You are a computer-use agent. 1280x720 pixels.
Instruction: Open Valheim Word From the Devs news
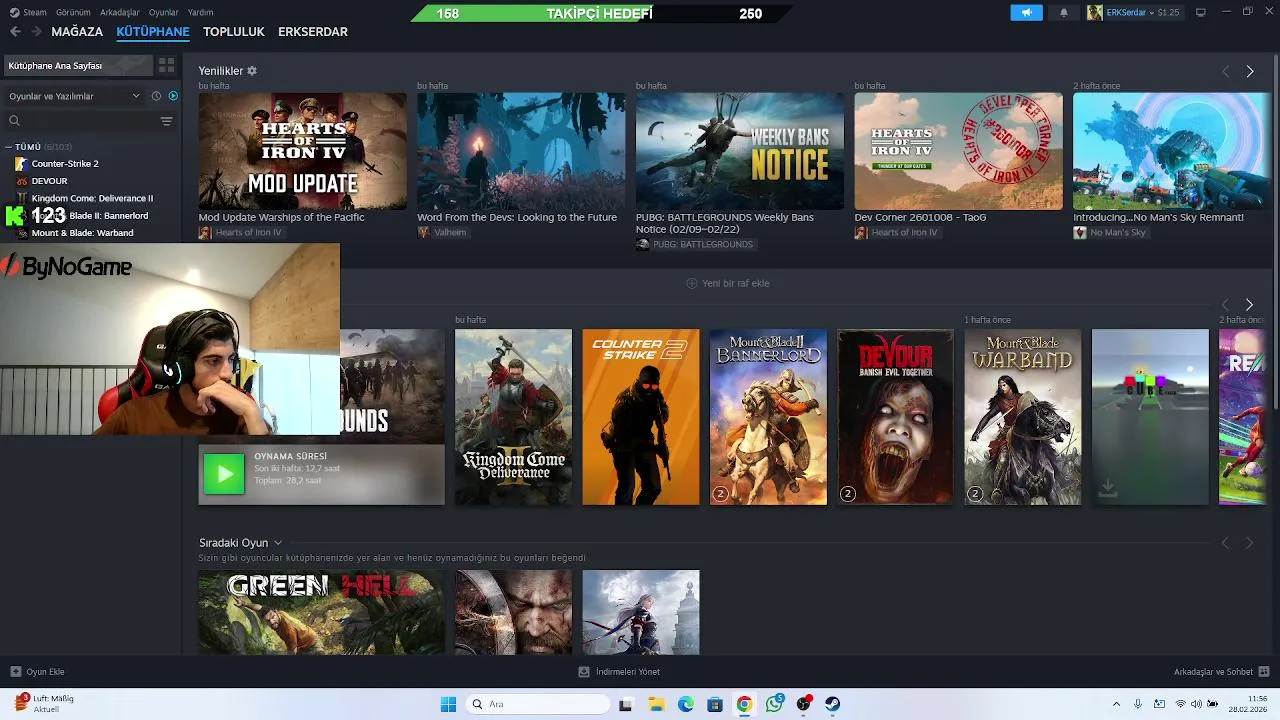point(521,151)
